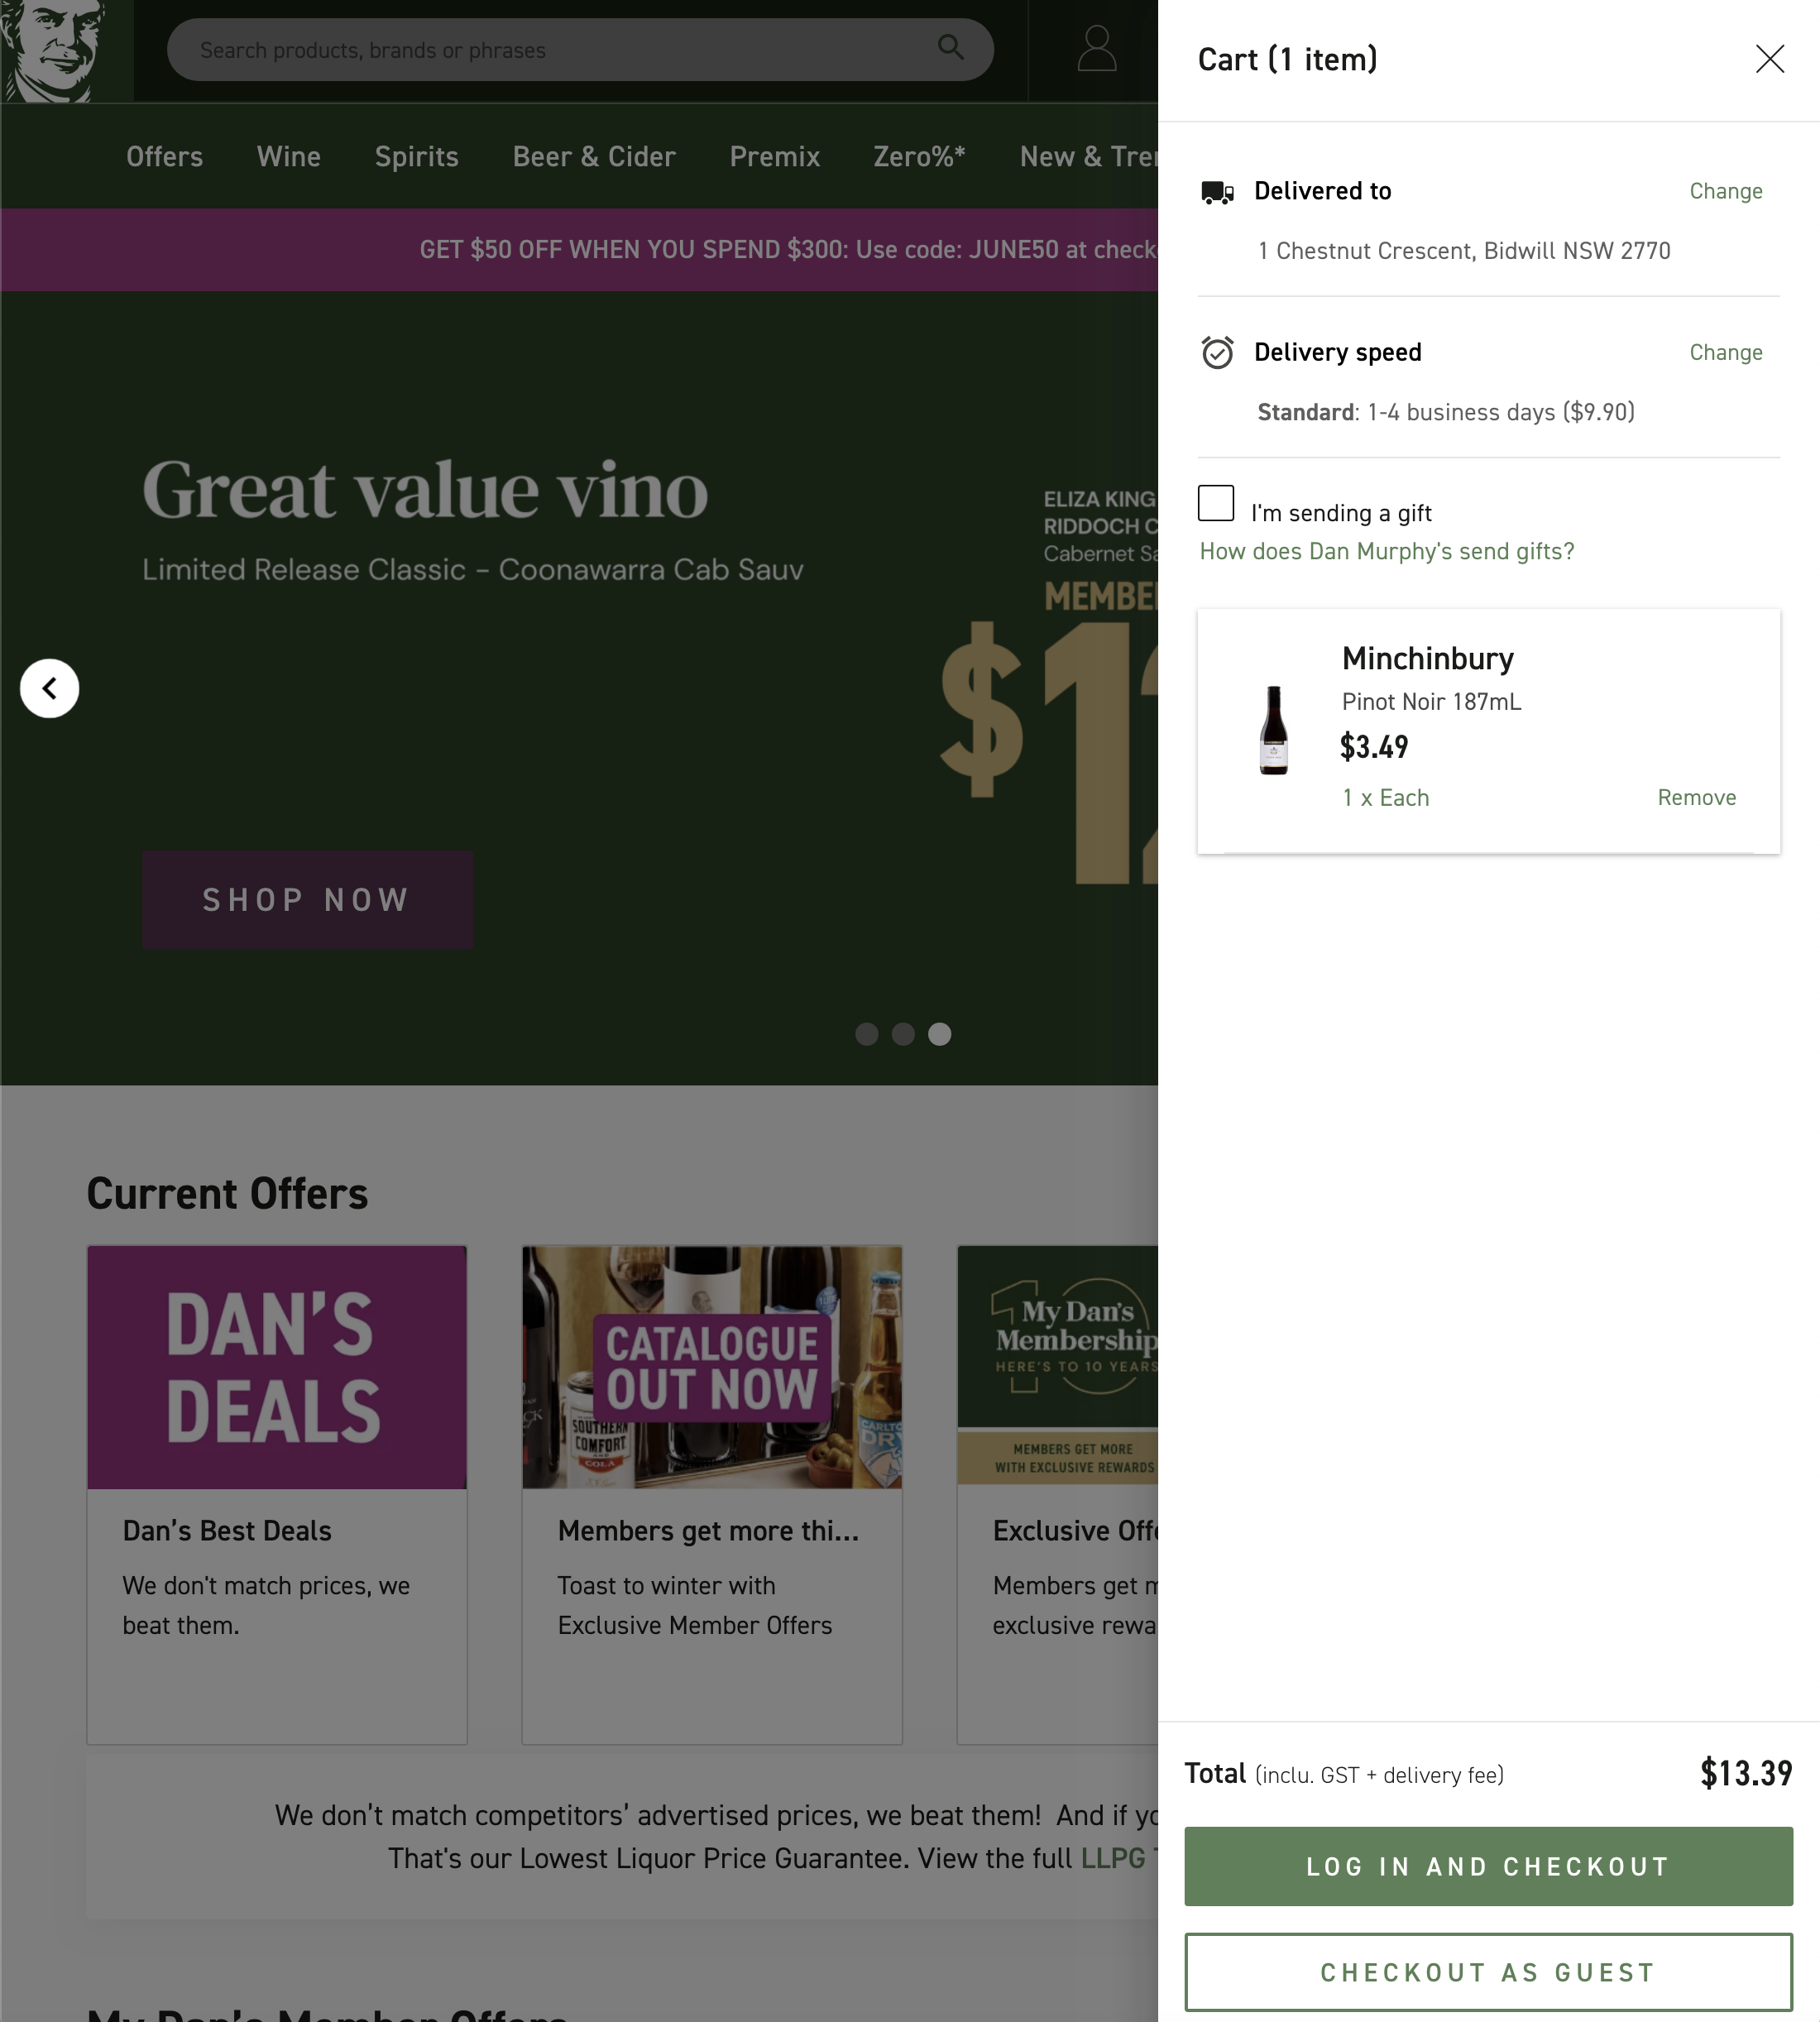Click the delivery truck icon beside Delivered to
Image resolution: width=1820 pixels, height=2022 pixels.
click(1218, 191)
